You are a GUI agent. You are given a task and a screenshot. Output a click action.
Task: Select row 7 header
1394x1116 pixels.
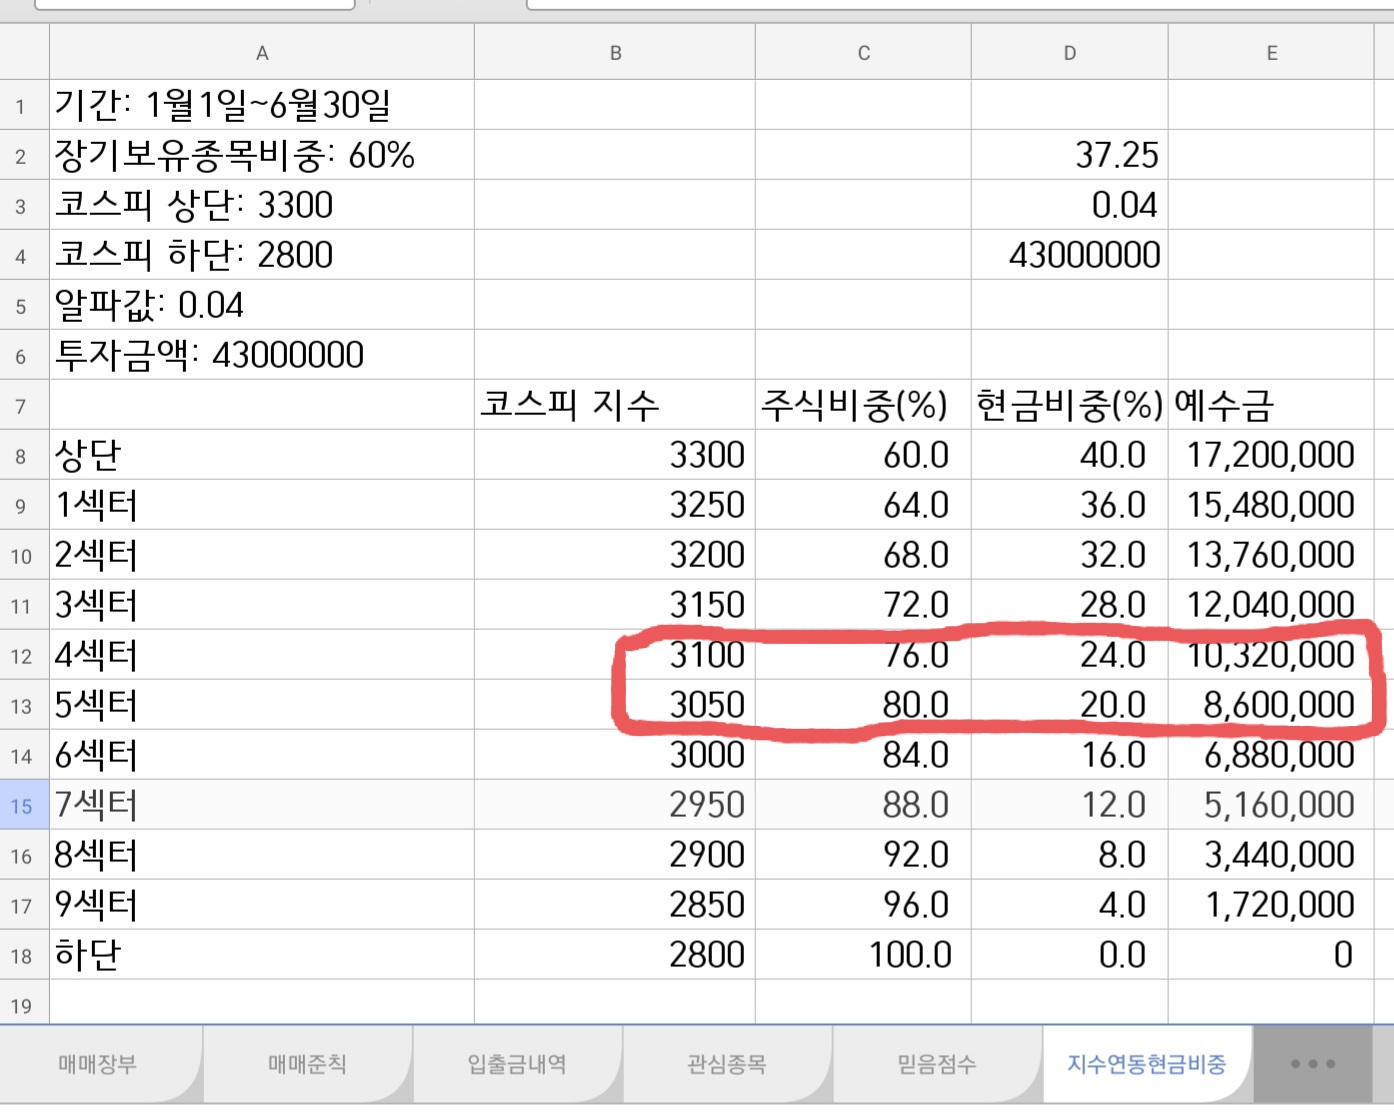click(24, 405)
